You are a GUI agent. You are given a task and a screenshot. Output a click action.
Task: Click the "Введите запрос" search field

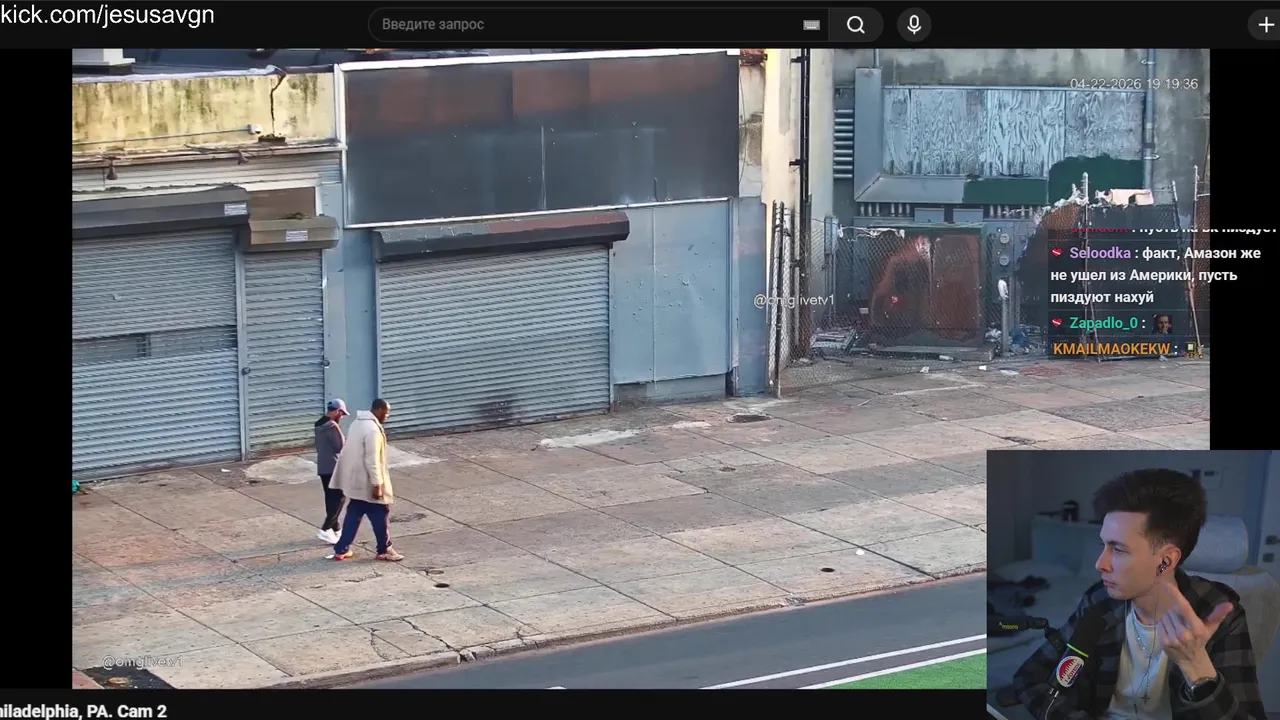pos(598,25)
